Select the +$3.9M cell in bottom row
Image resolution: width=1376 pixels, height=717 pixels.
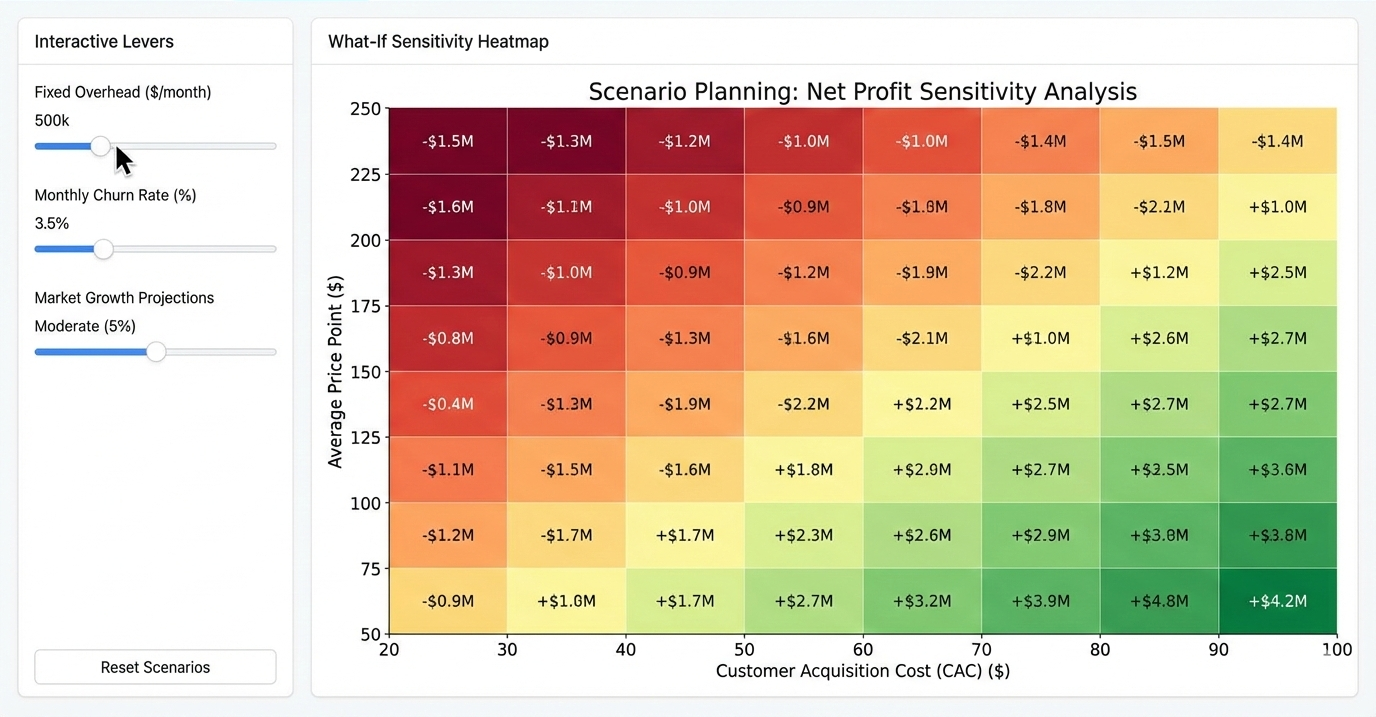[x=1040, y=601]
